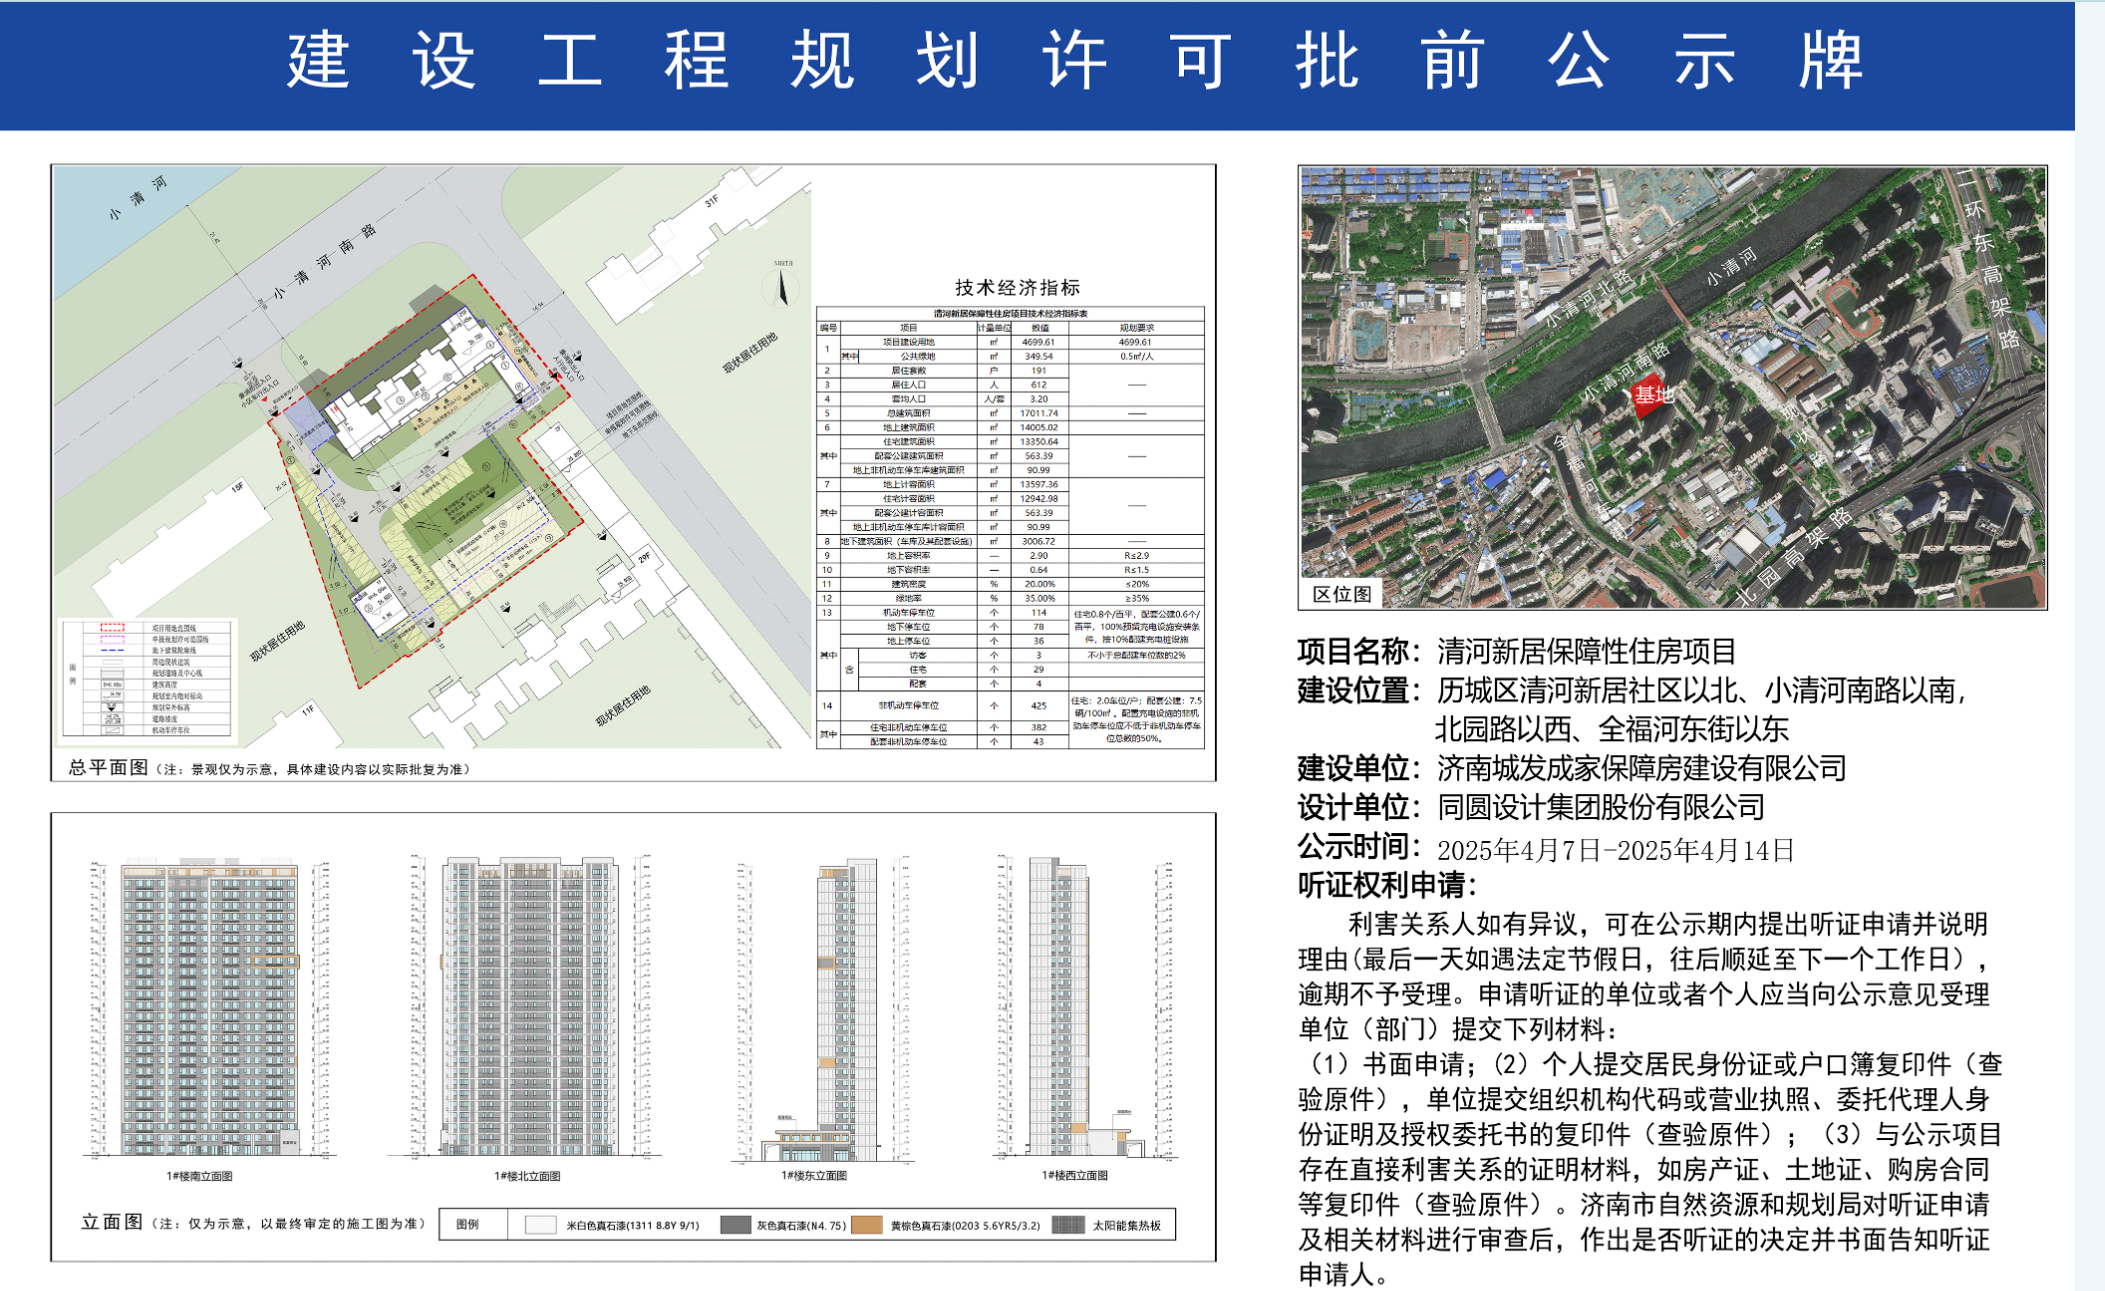Click the requirement cell R≤1.5
Image resolution: width=2105 pixels, height=1291 pixels.
tap(1136, 570)
